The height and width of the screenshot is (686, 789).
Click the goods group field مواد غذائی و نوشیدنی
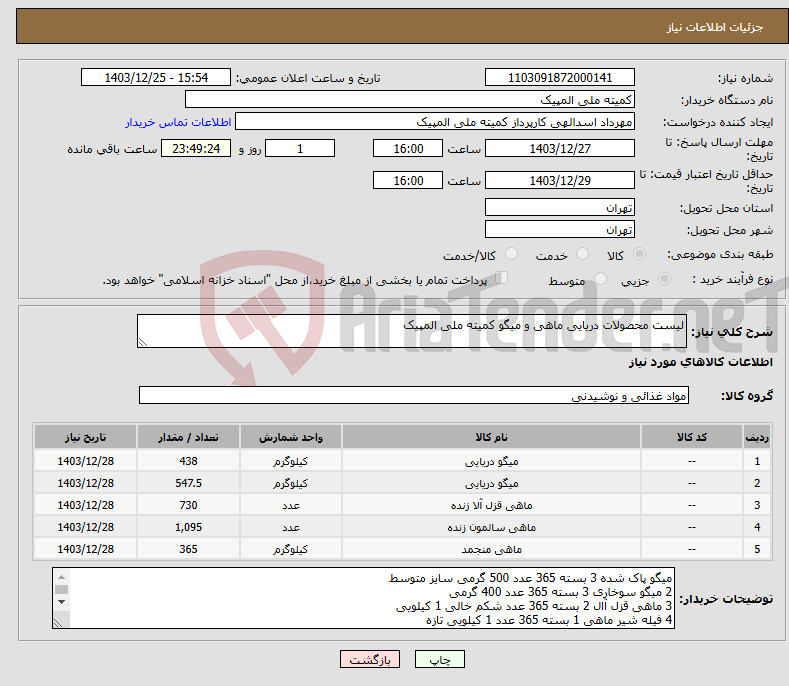pyautogui.click(x=414, y=396)
